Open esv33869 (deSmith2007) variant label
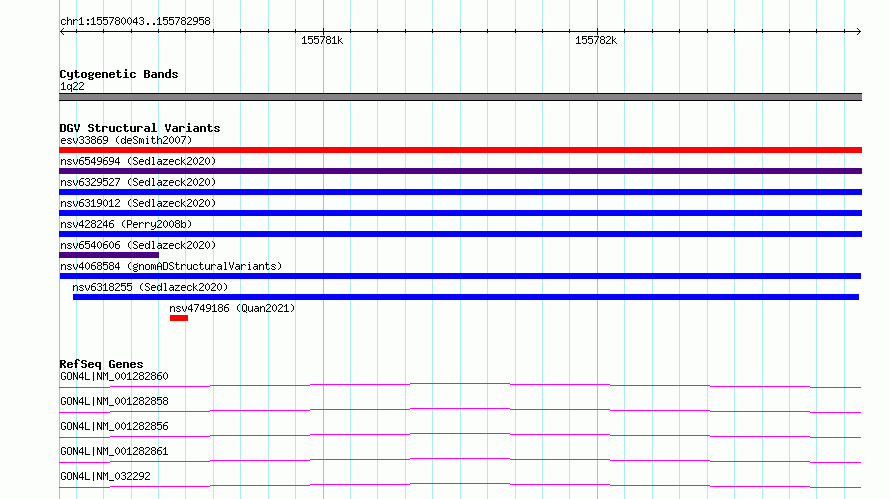 coord(126,140)
